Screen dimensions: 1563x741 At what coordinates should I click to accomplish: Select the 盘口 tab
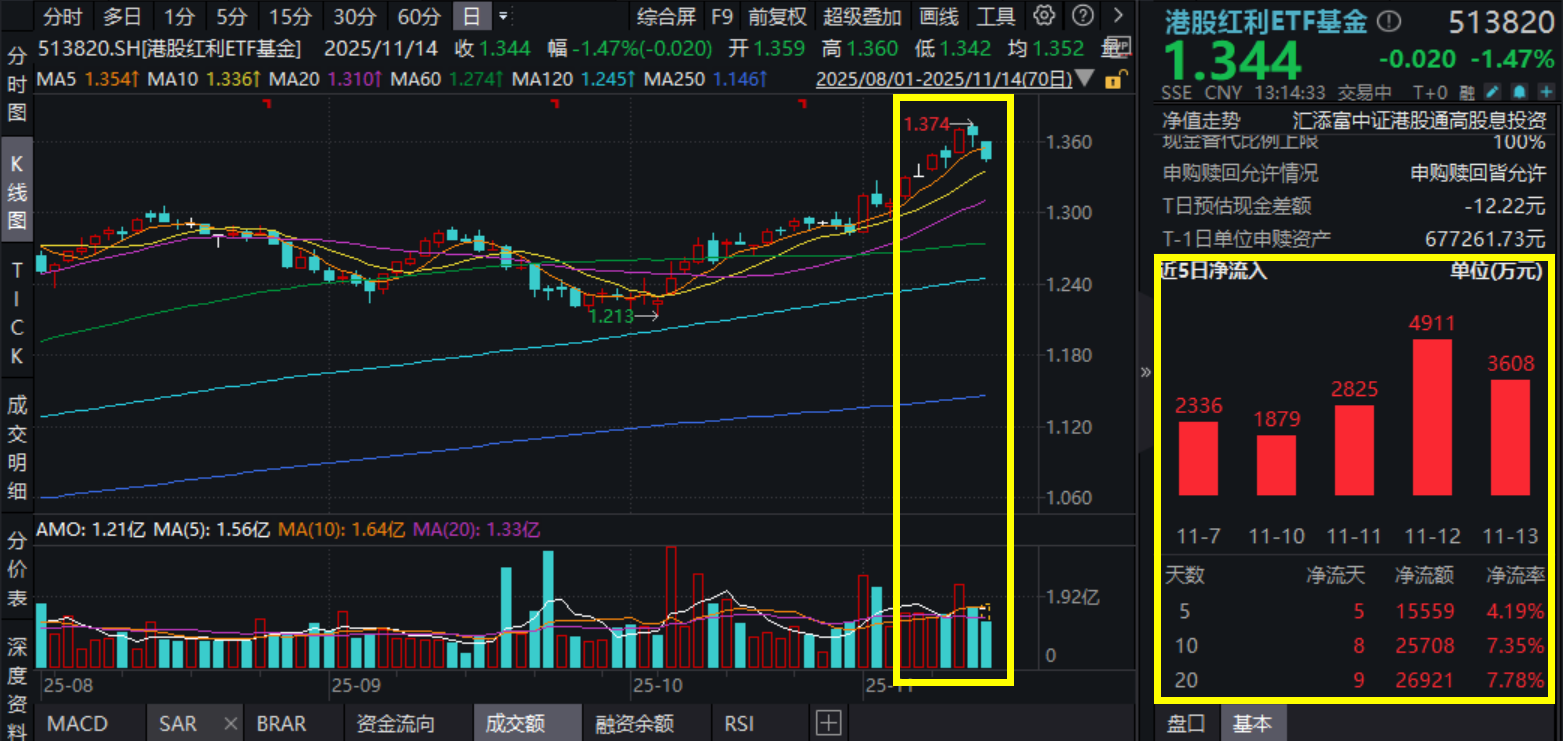point(1187,723)
